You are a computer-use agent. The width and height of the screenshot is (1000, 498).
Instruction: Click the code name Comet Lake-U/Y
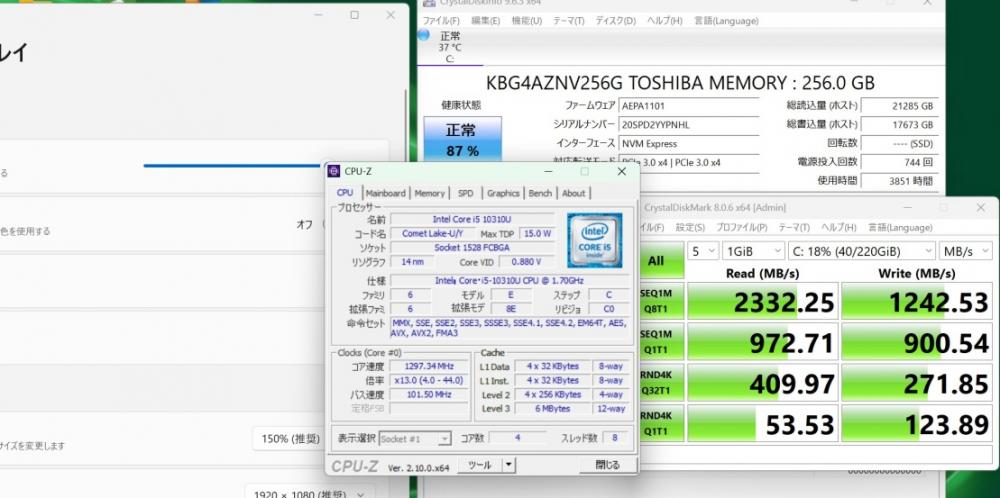pyautogui.click(x=432, y=233)
